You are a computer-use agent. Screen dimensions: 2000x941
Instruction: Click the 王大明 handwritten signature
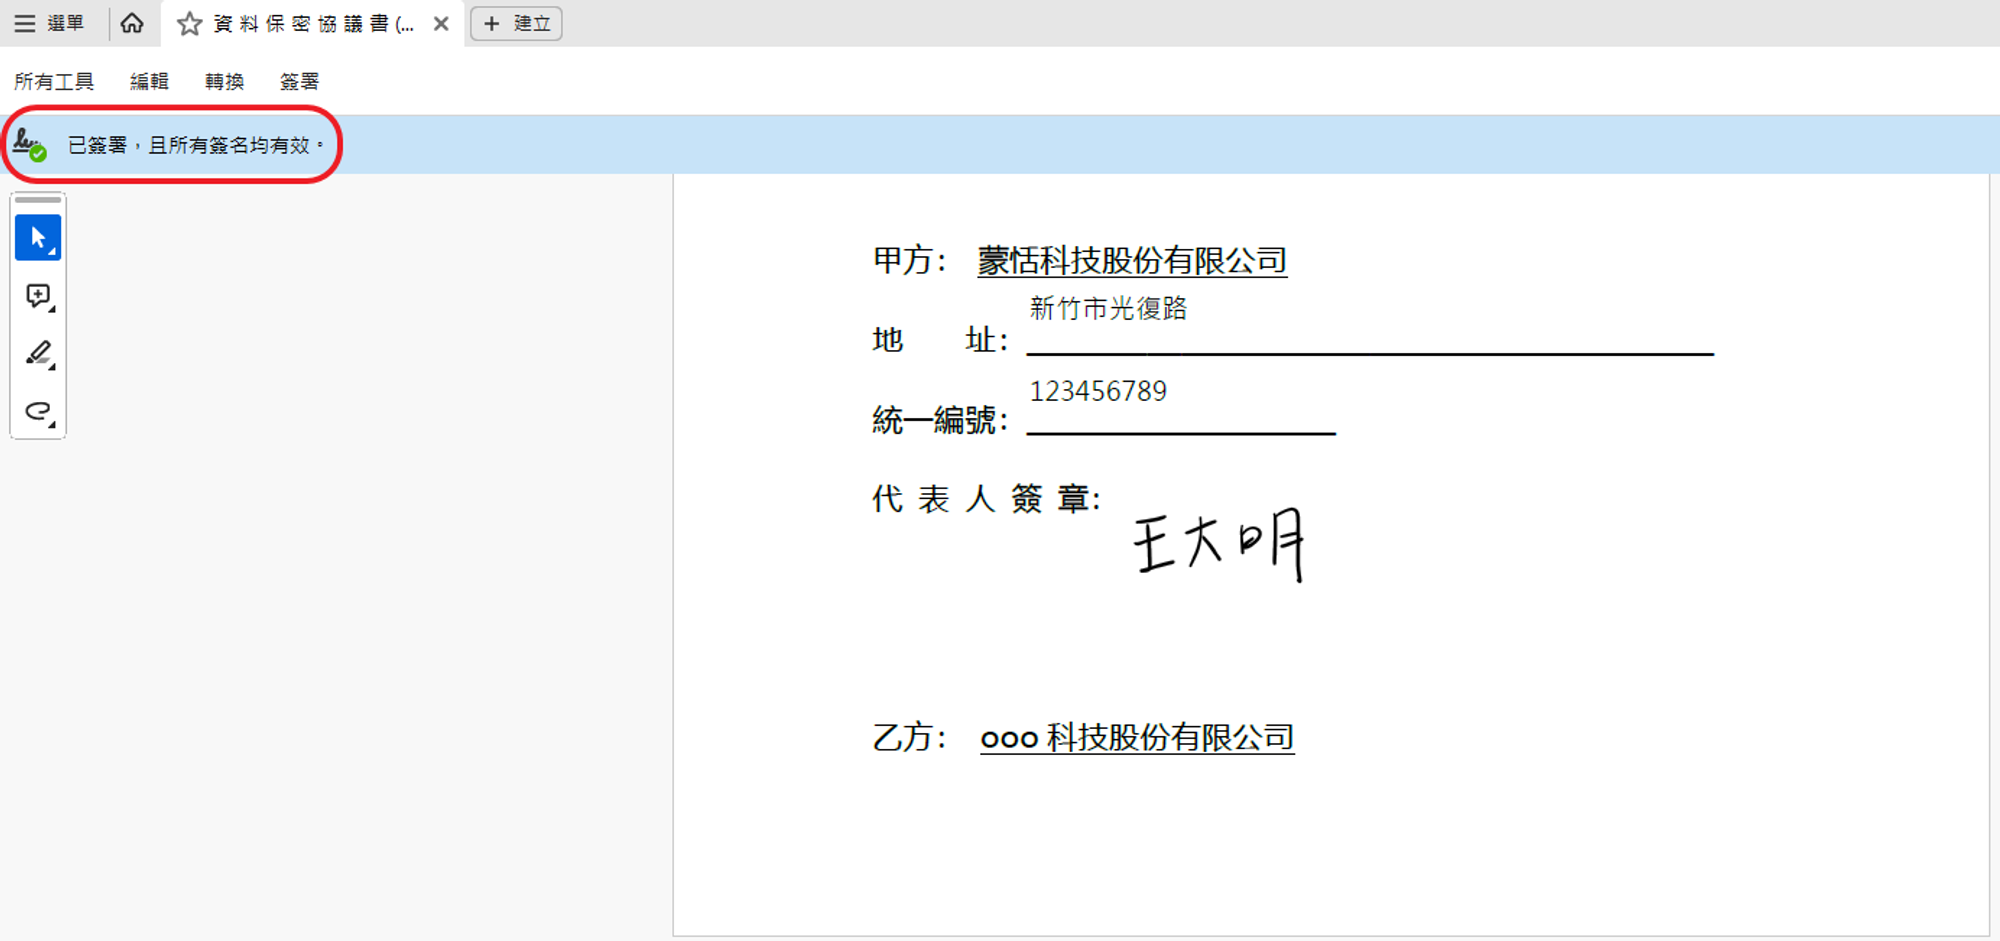[1219, 544]
